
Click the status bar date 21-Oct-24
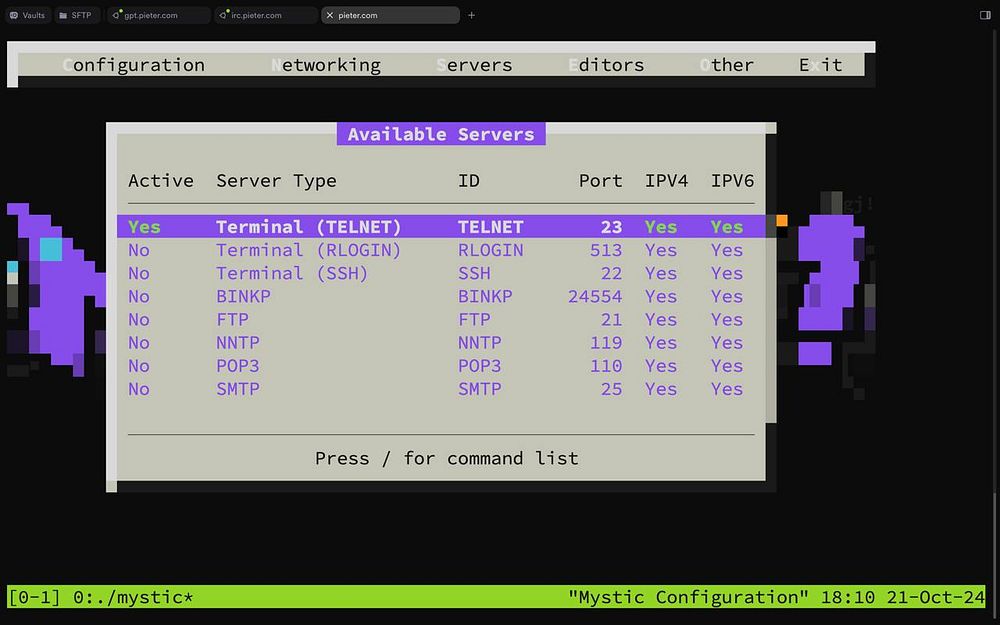point(936,598)
